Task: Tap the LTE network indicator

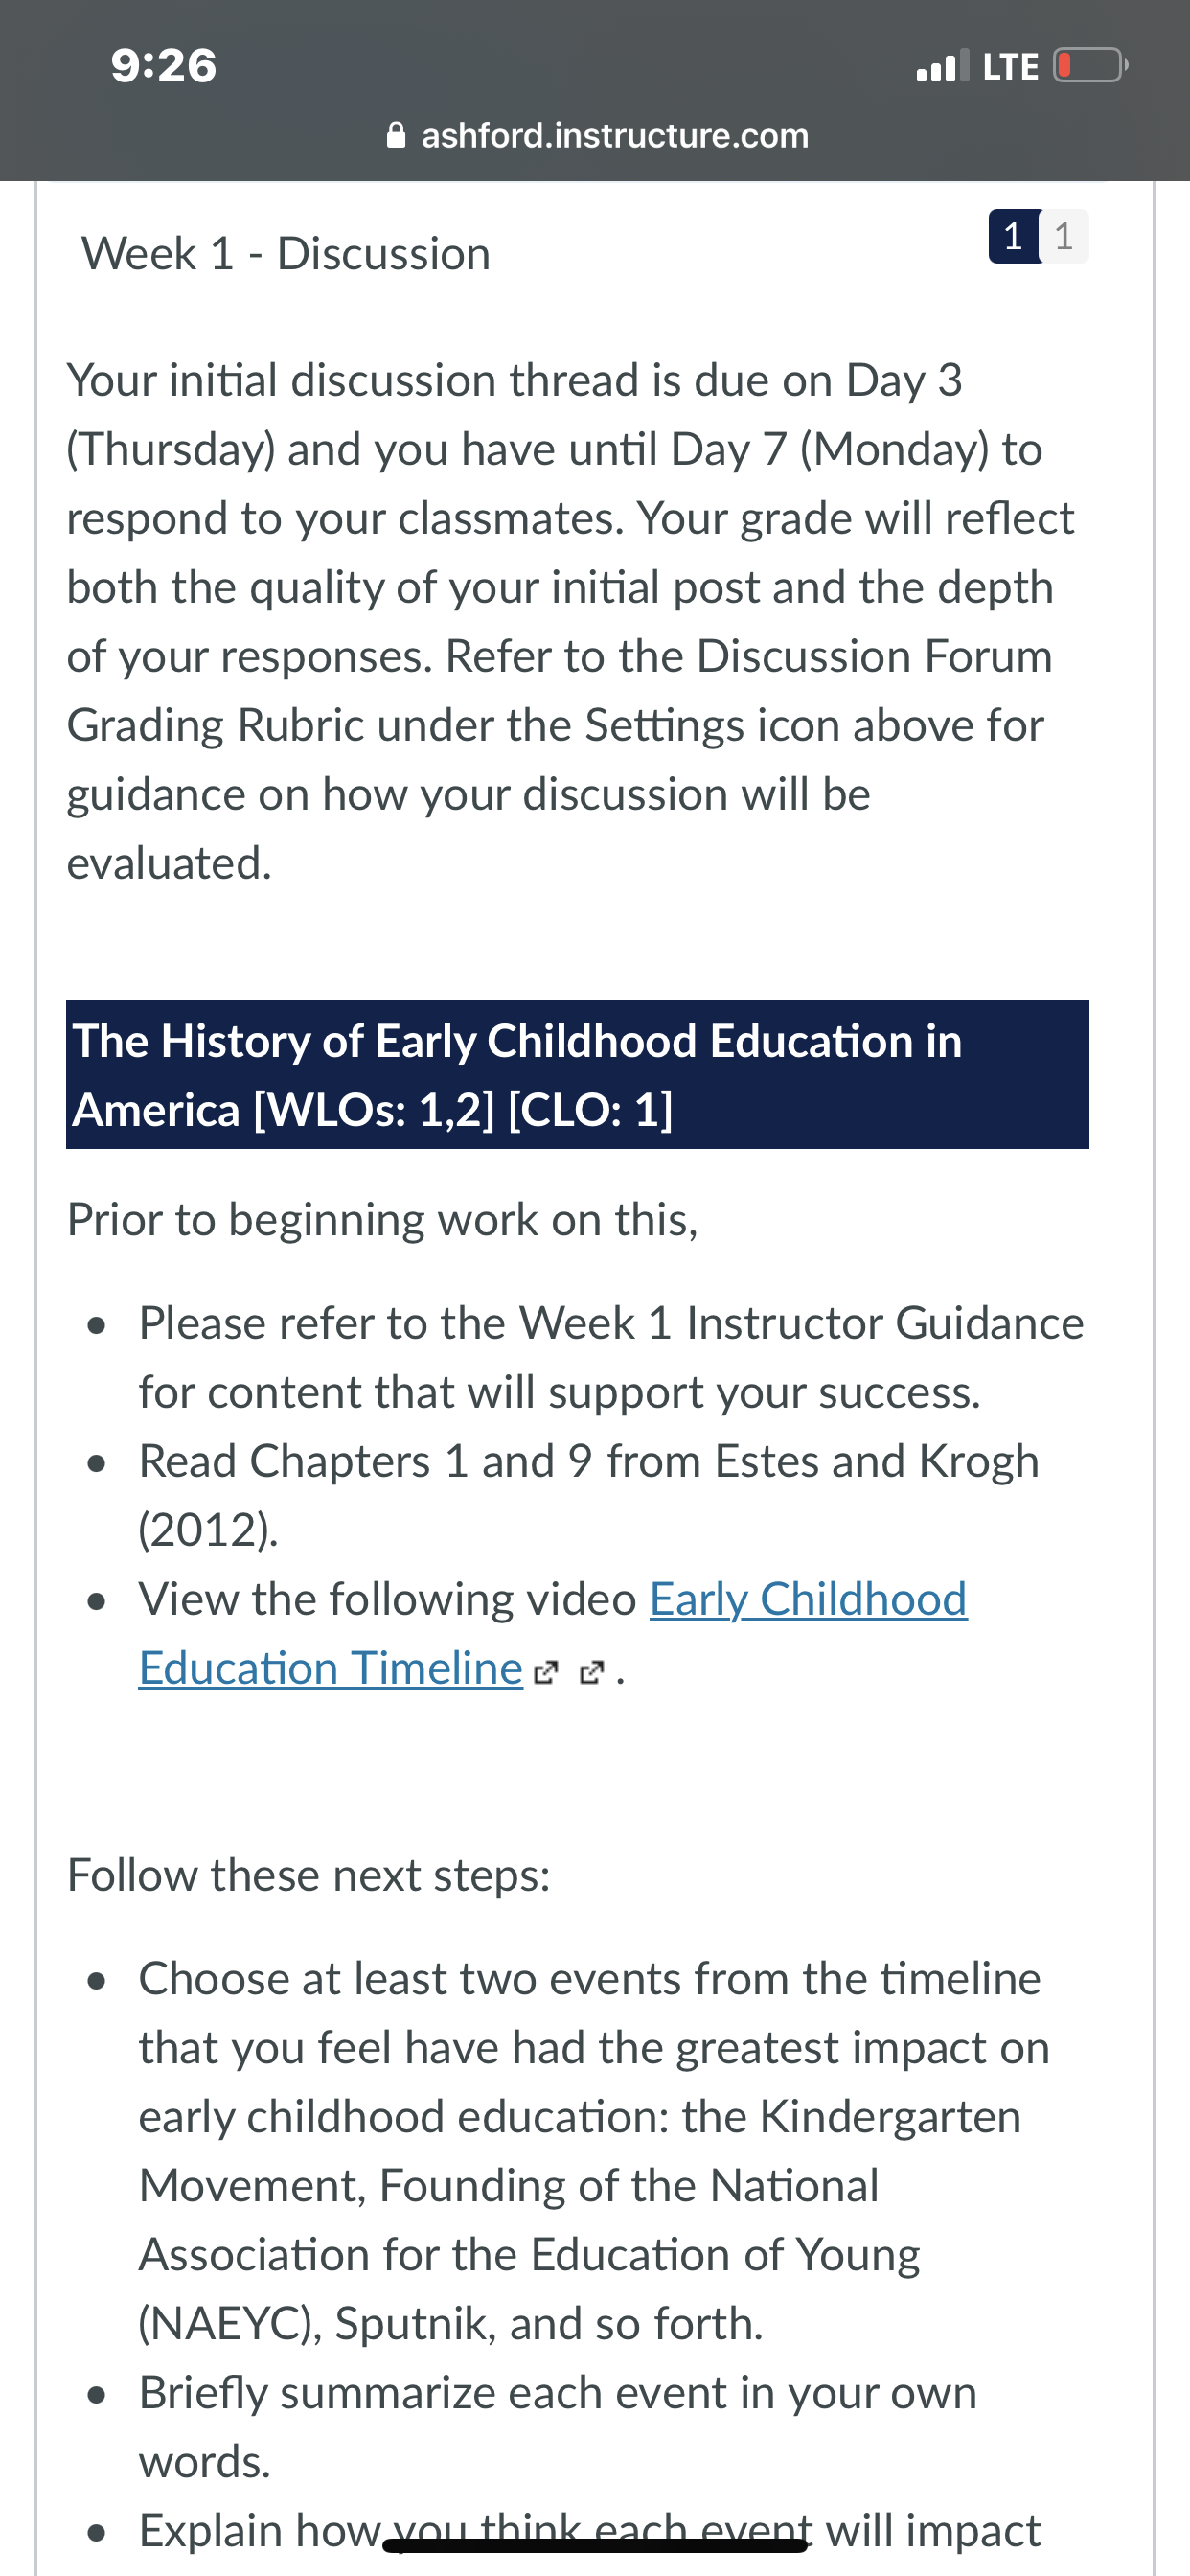Action: coord(1011,67)
